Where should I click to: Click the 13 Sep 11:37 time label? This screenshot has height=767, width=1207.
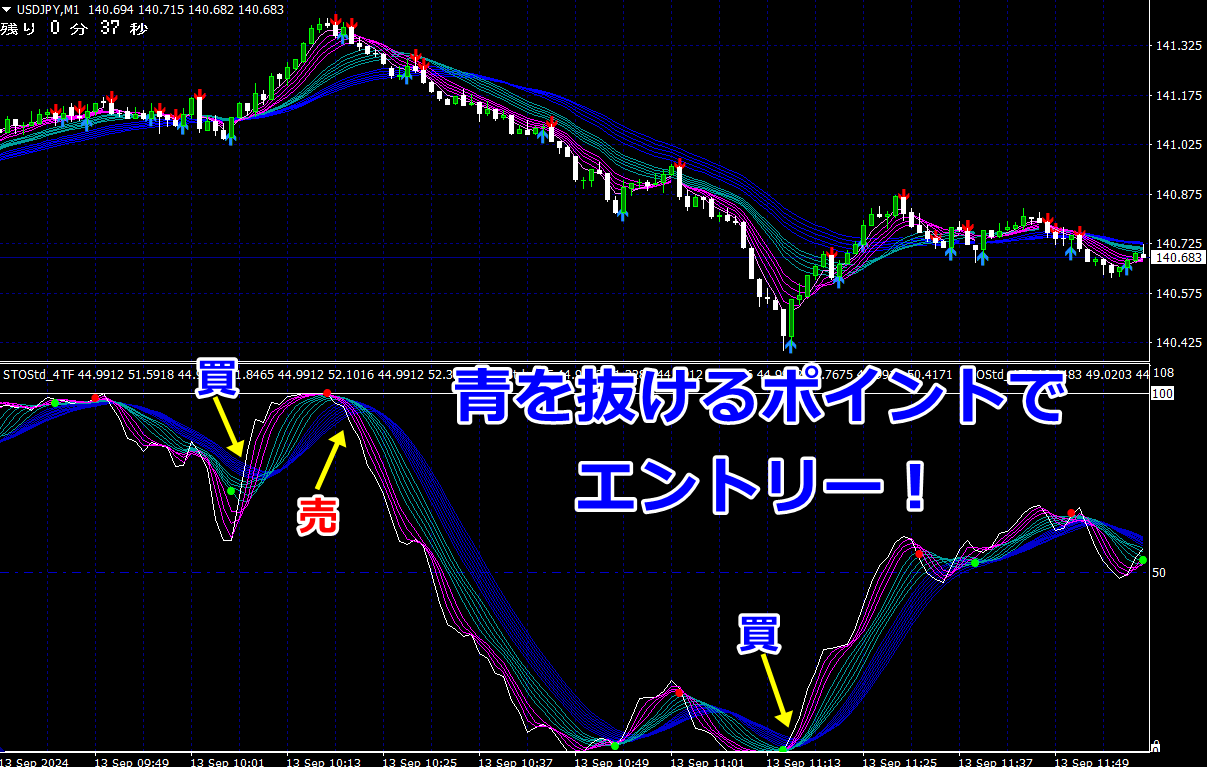[996, 761]
